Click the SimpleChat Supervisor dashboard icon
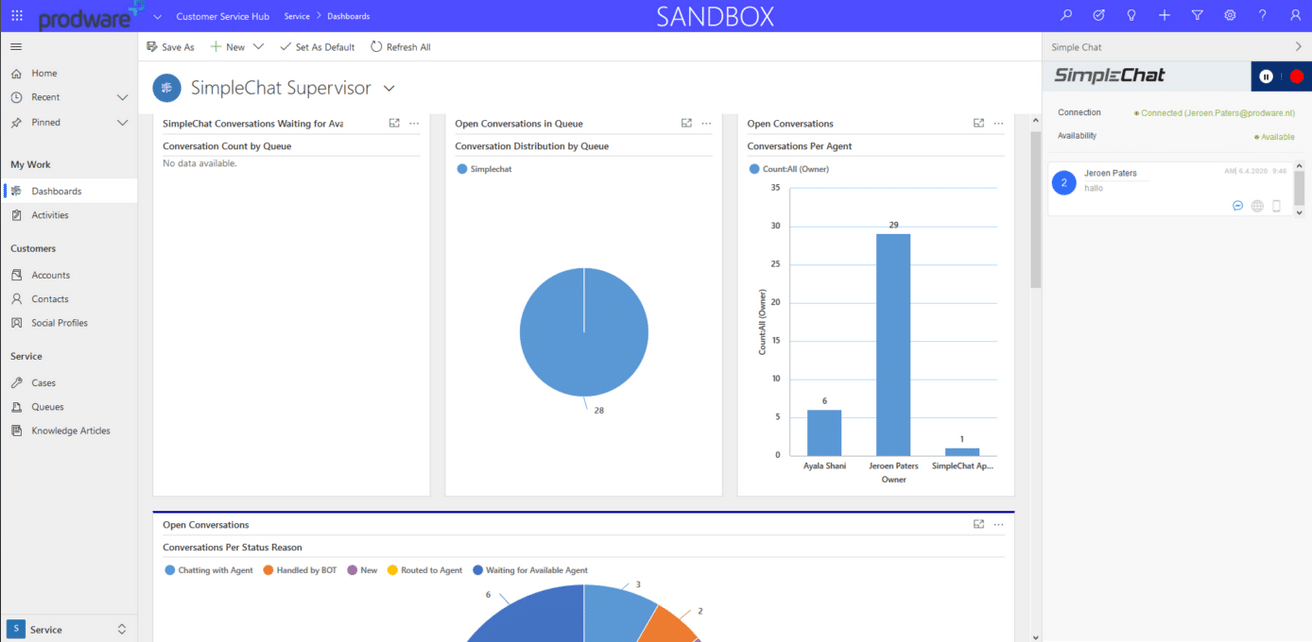 pos(167,88)
